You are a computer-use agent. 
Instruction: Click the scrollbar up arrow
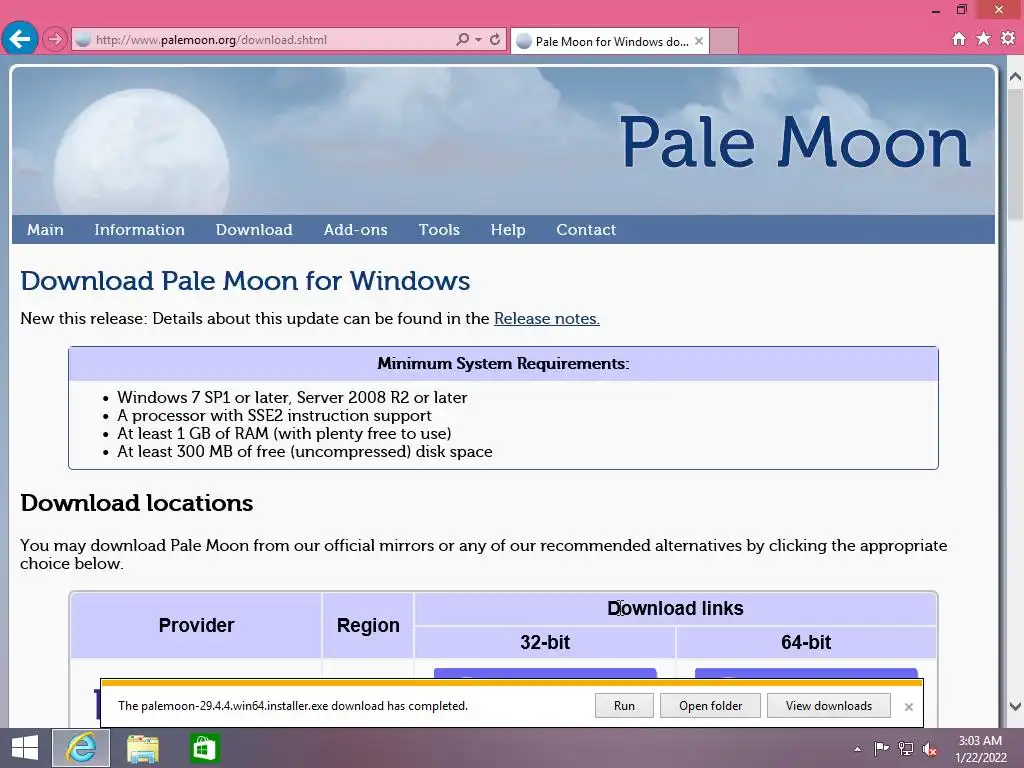click(1015, 77)
